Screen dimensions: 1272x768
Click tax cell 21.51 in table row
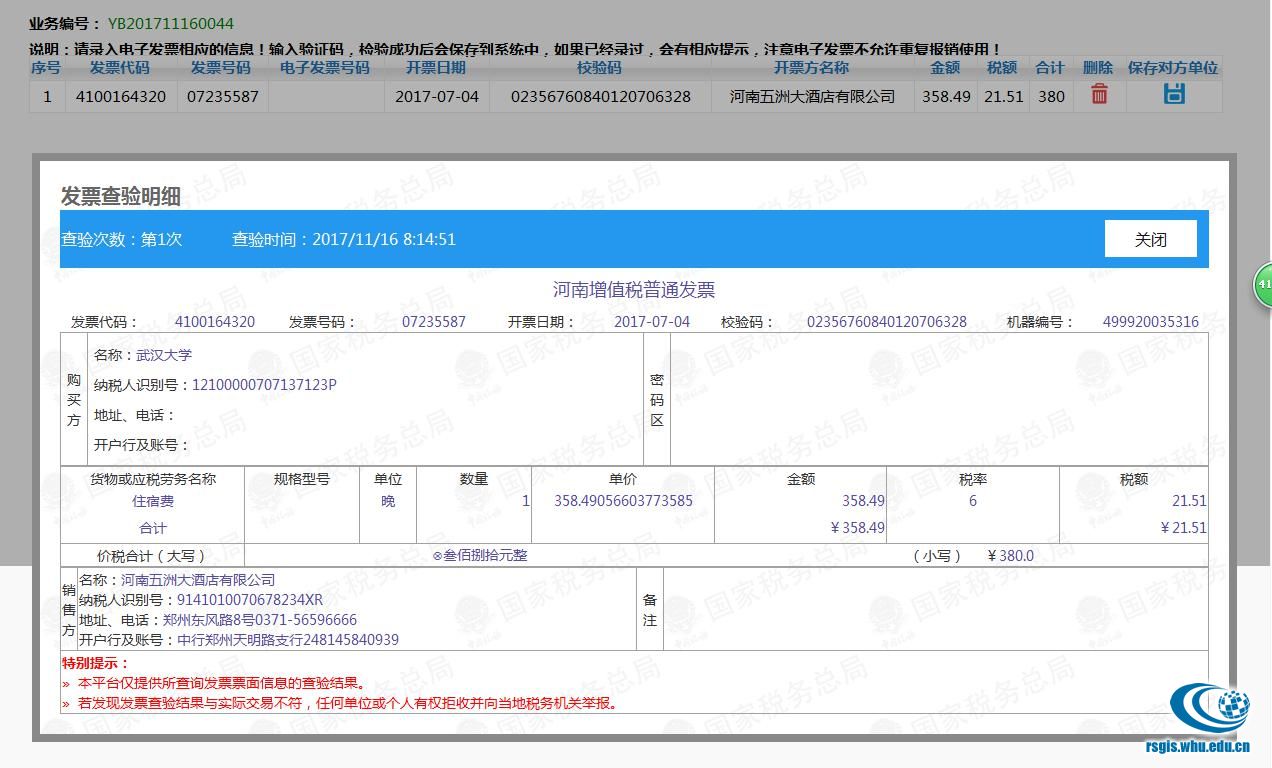pos(1003,96)
